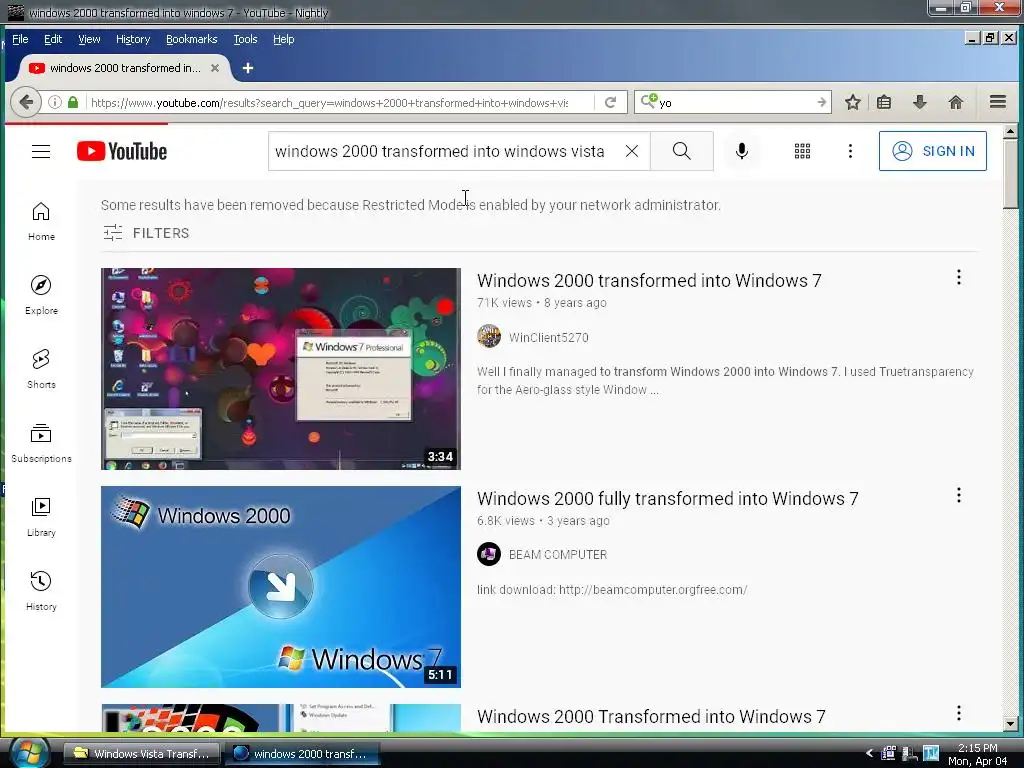Open the File menu
The height and width of the screenshot is (768, 1024).
(20, 39)
